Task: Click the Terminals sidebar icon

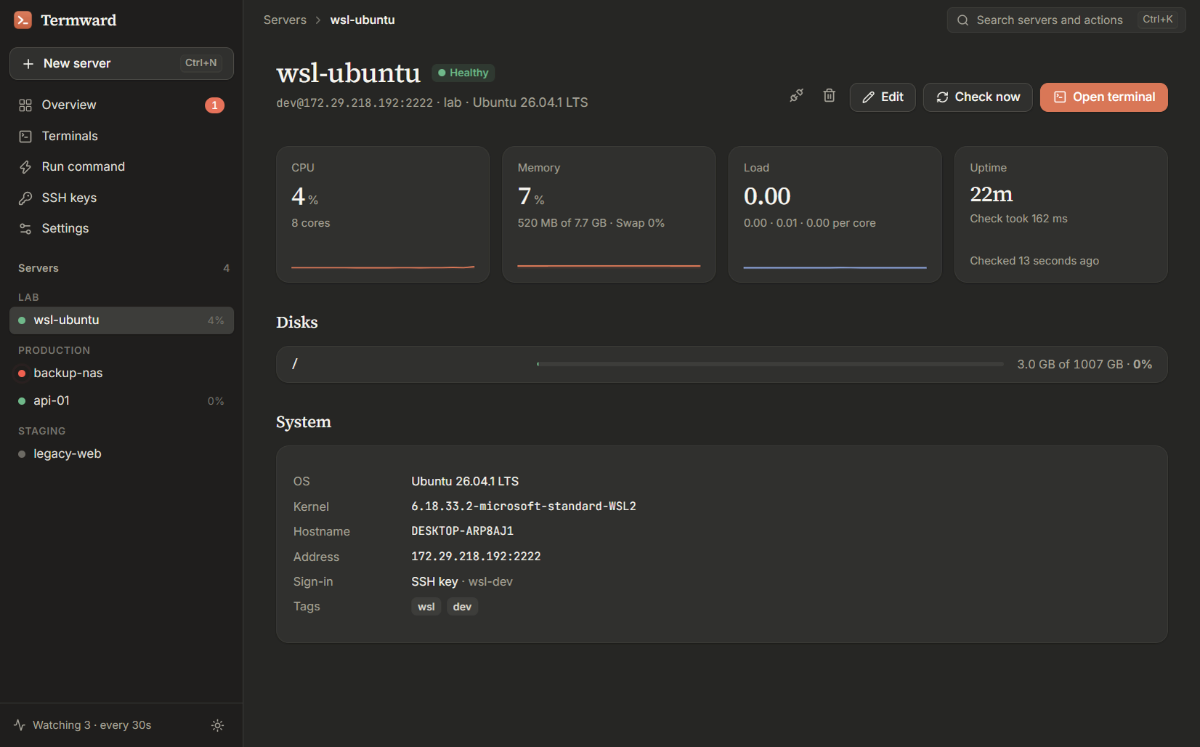Action: (x=26, y=136)
